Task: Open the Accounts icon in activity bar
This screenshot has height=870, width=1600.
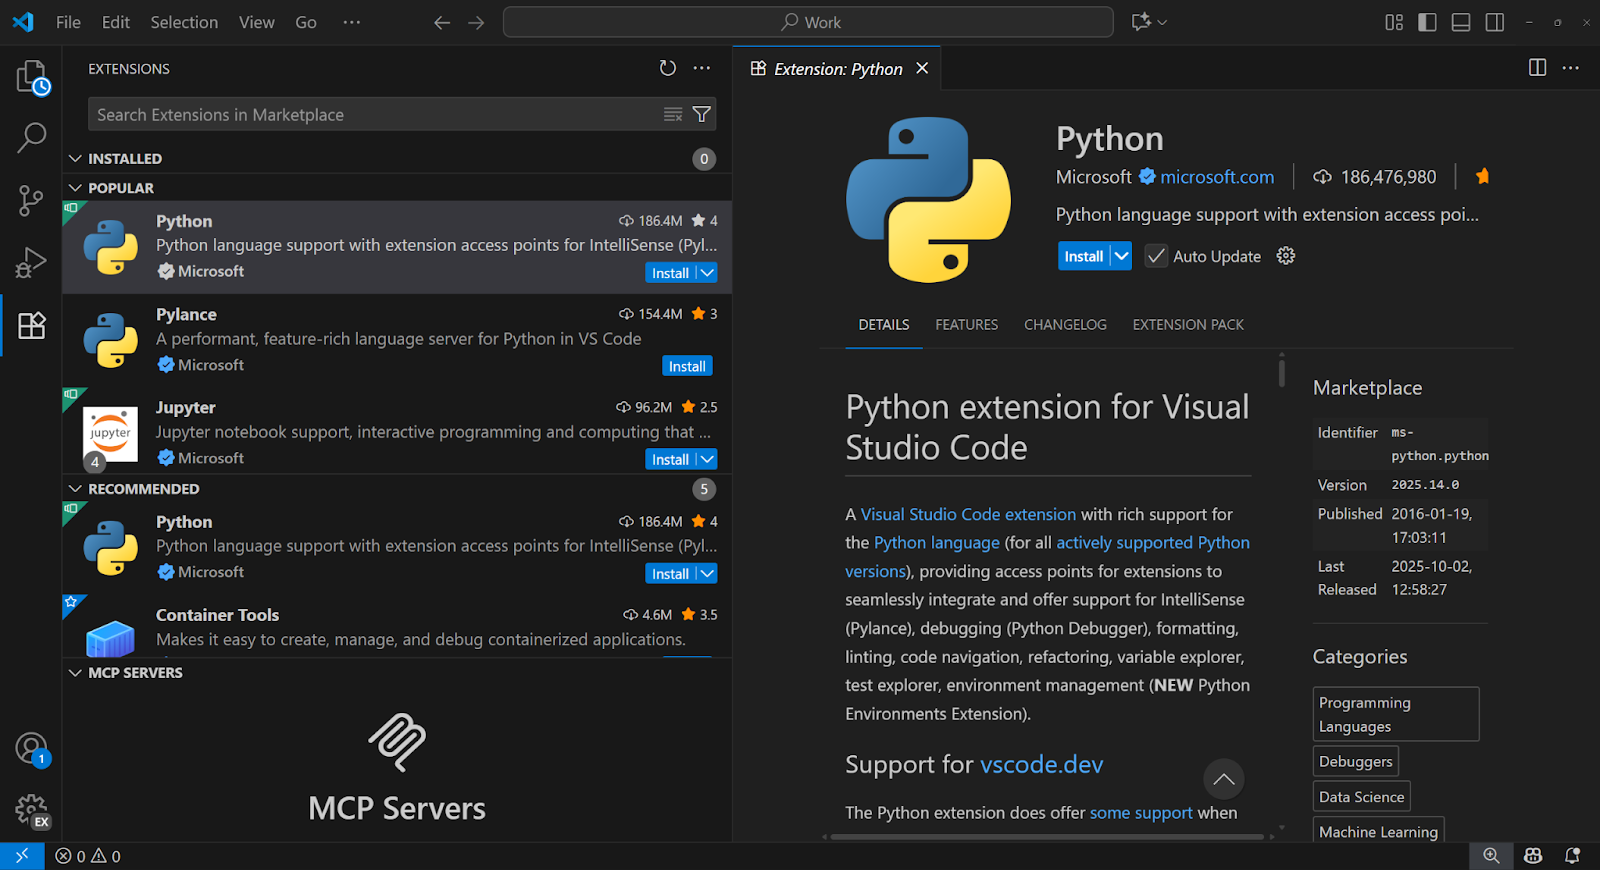Action: click(31, 747)
